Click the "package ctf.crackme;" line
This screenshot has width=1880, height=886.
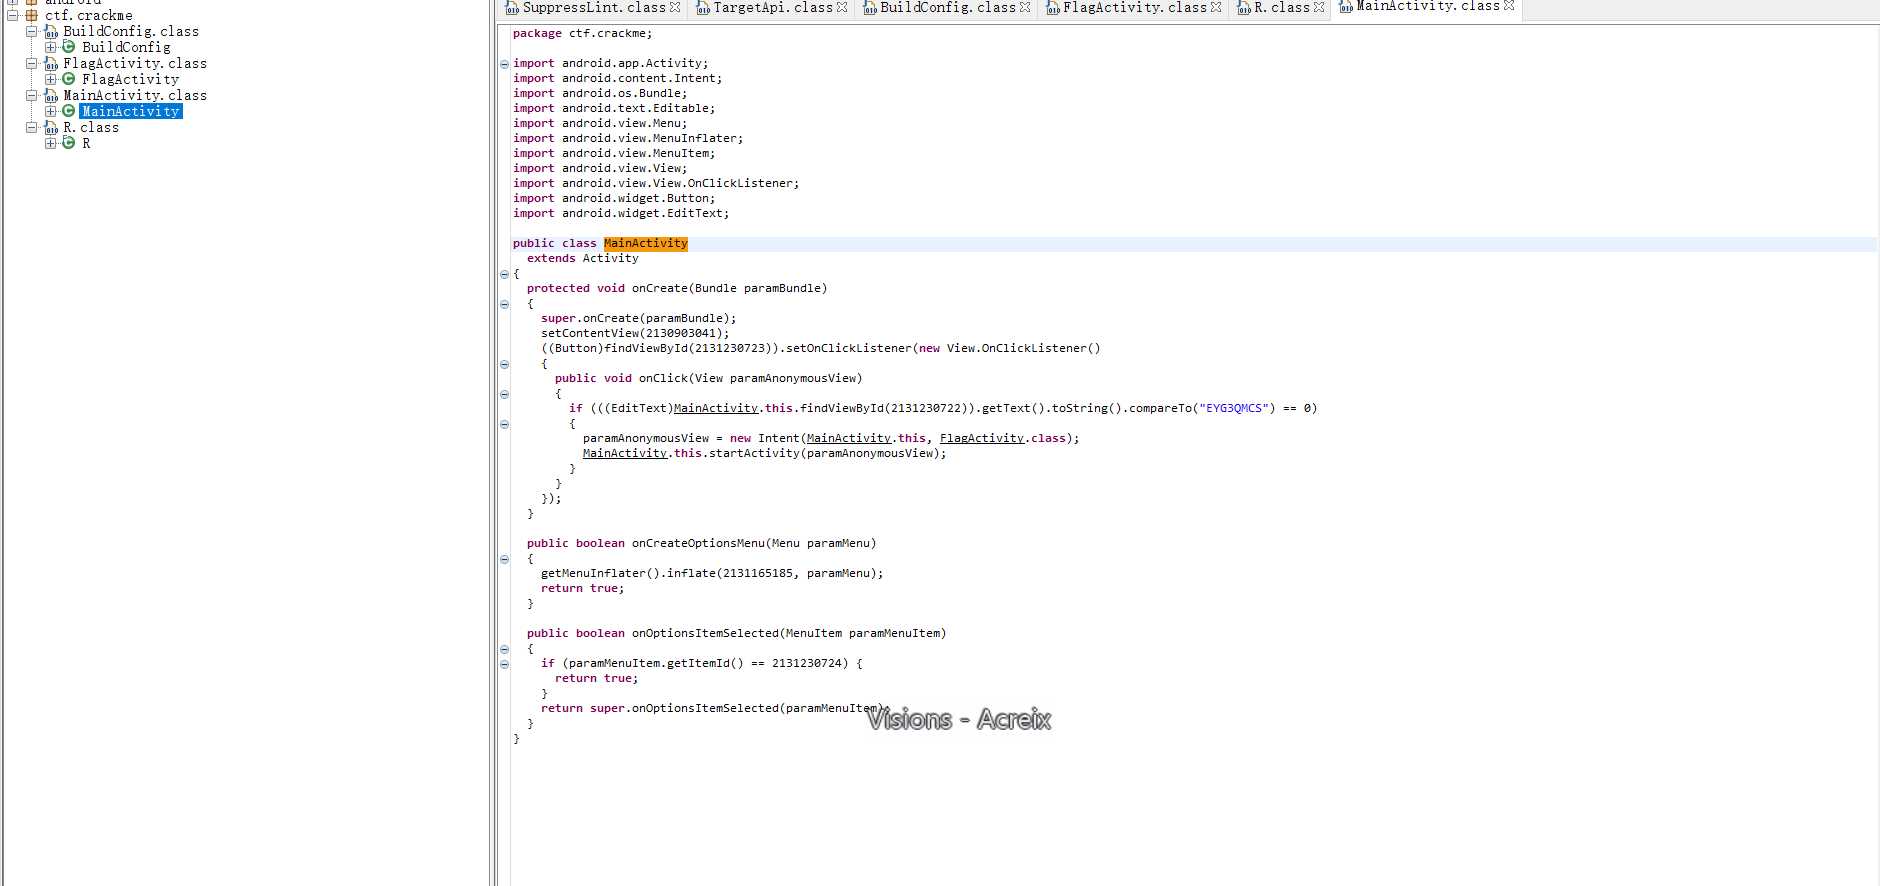click(582, 33)
